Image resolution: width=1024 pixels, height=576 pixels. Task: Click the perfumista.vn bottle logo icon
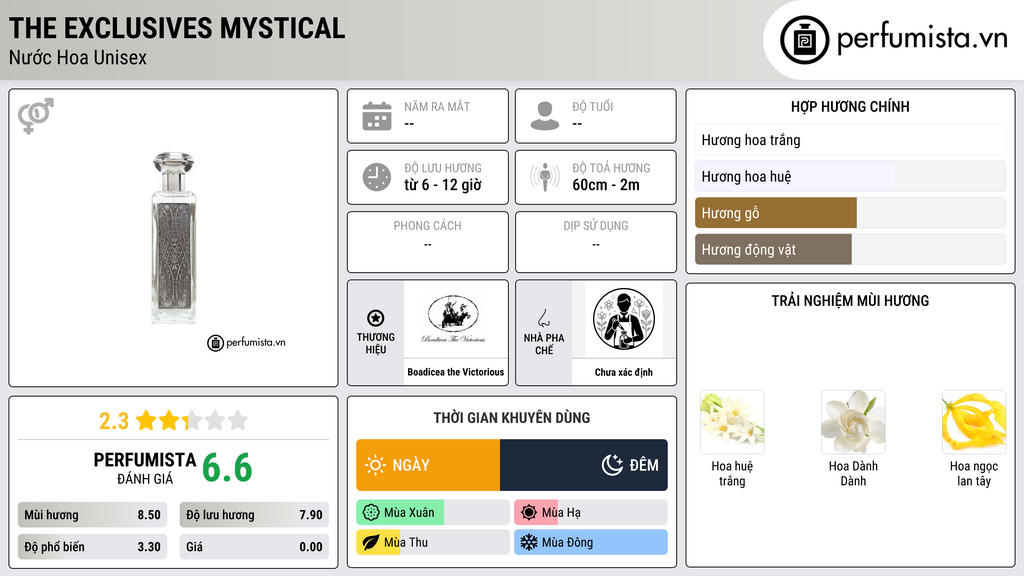point(804,40)
